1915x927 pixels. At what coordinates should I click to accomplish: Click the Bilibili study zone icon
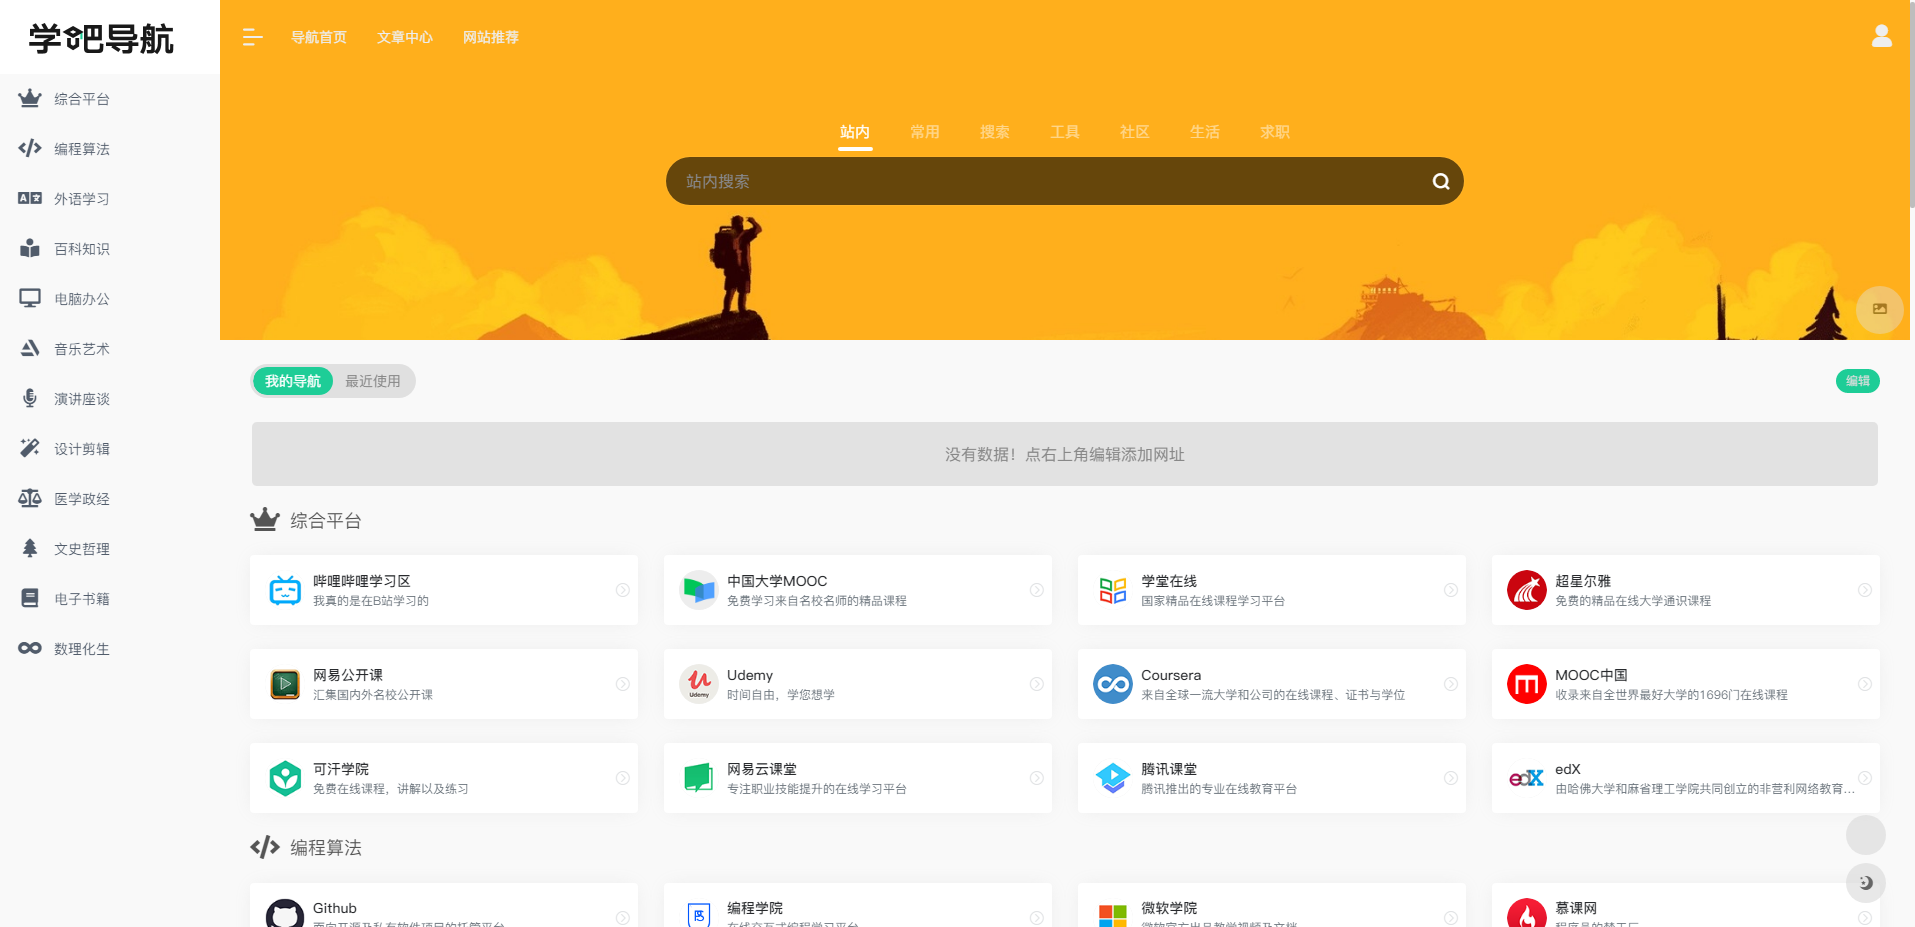pos(285,590)
